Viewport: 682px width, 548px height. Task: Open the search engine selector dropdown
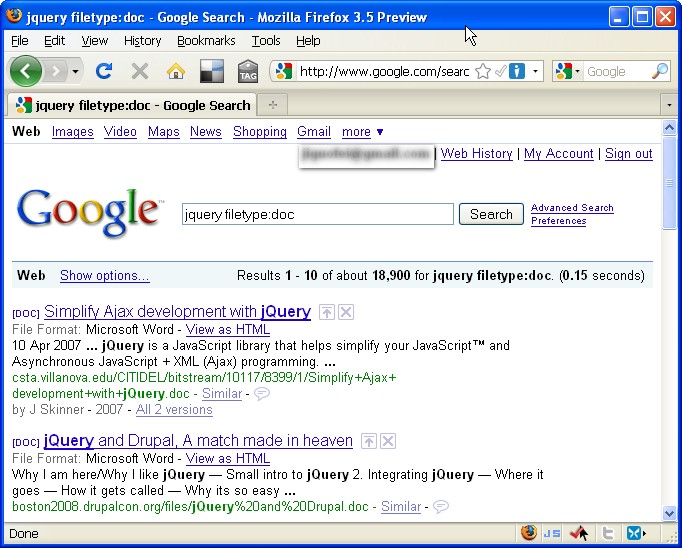[x=578, y=71]
